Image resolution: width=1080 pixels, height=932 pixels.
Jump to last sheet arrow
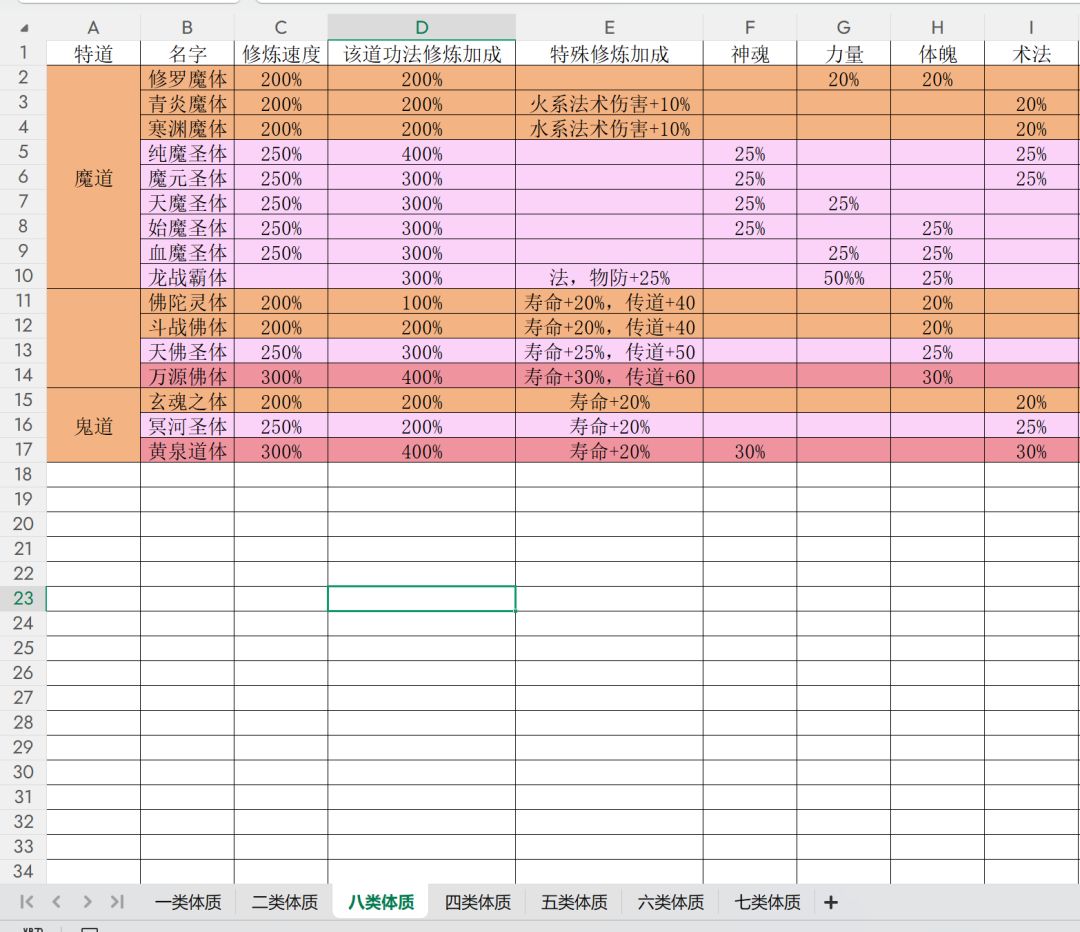(x=117, y=902)
